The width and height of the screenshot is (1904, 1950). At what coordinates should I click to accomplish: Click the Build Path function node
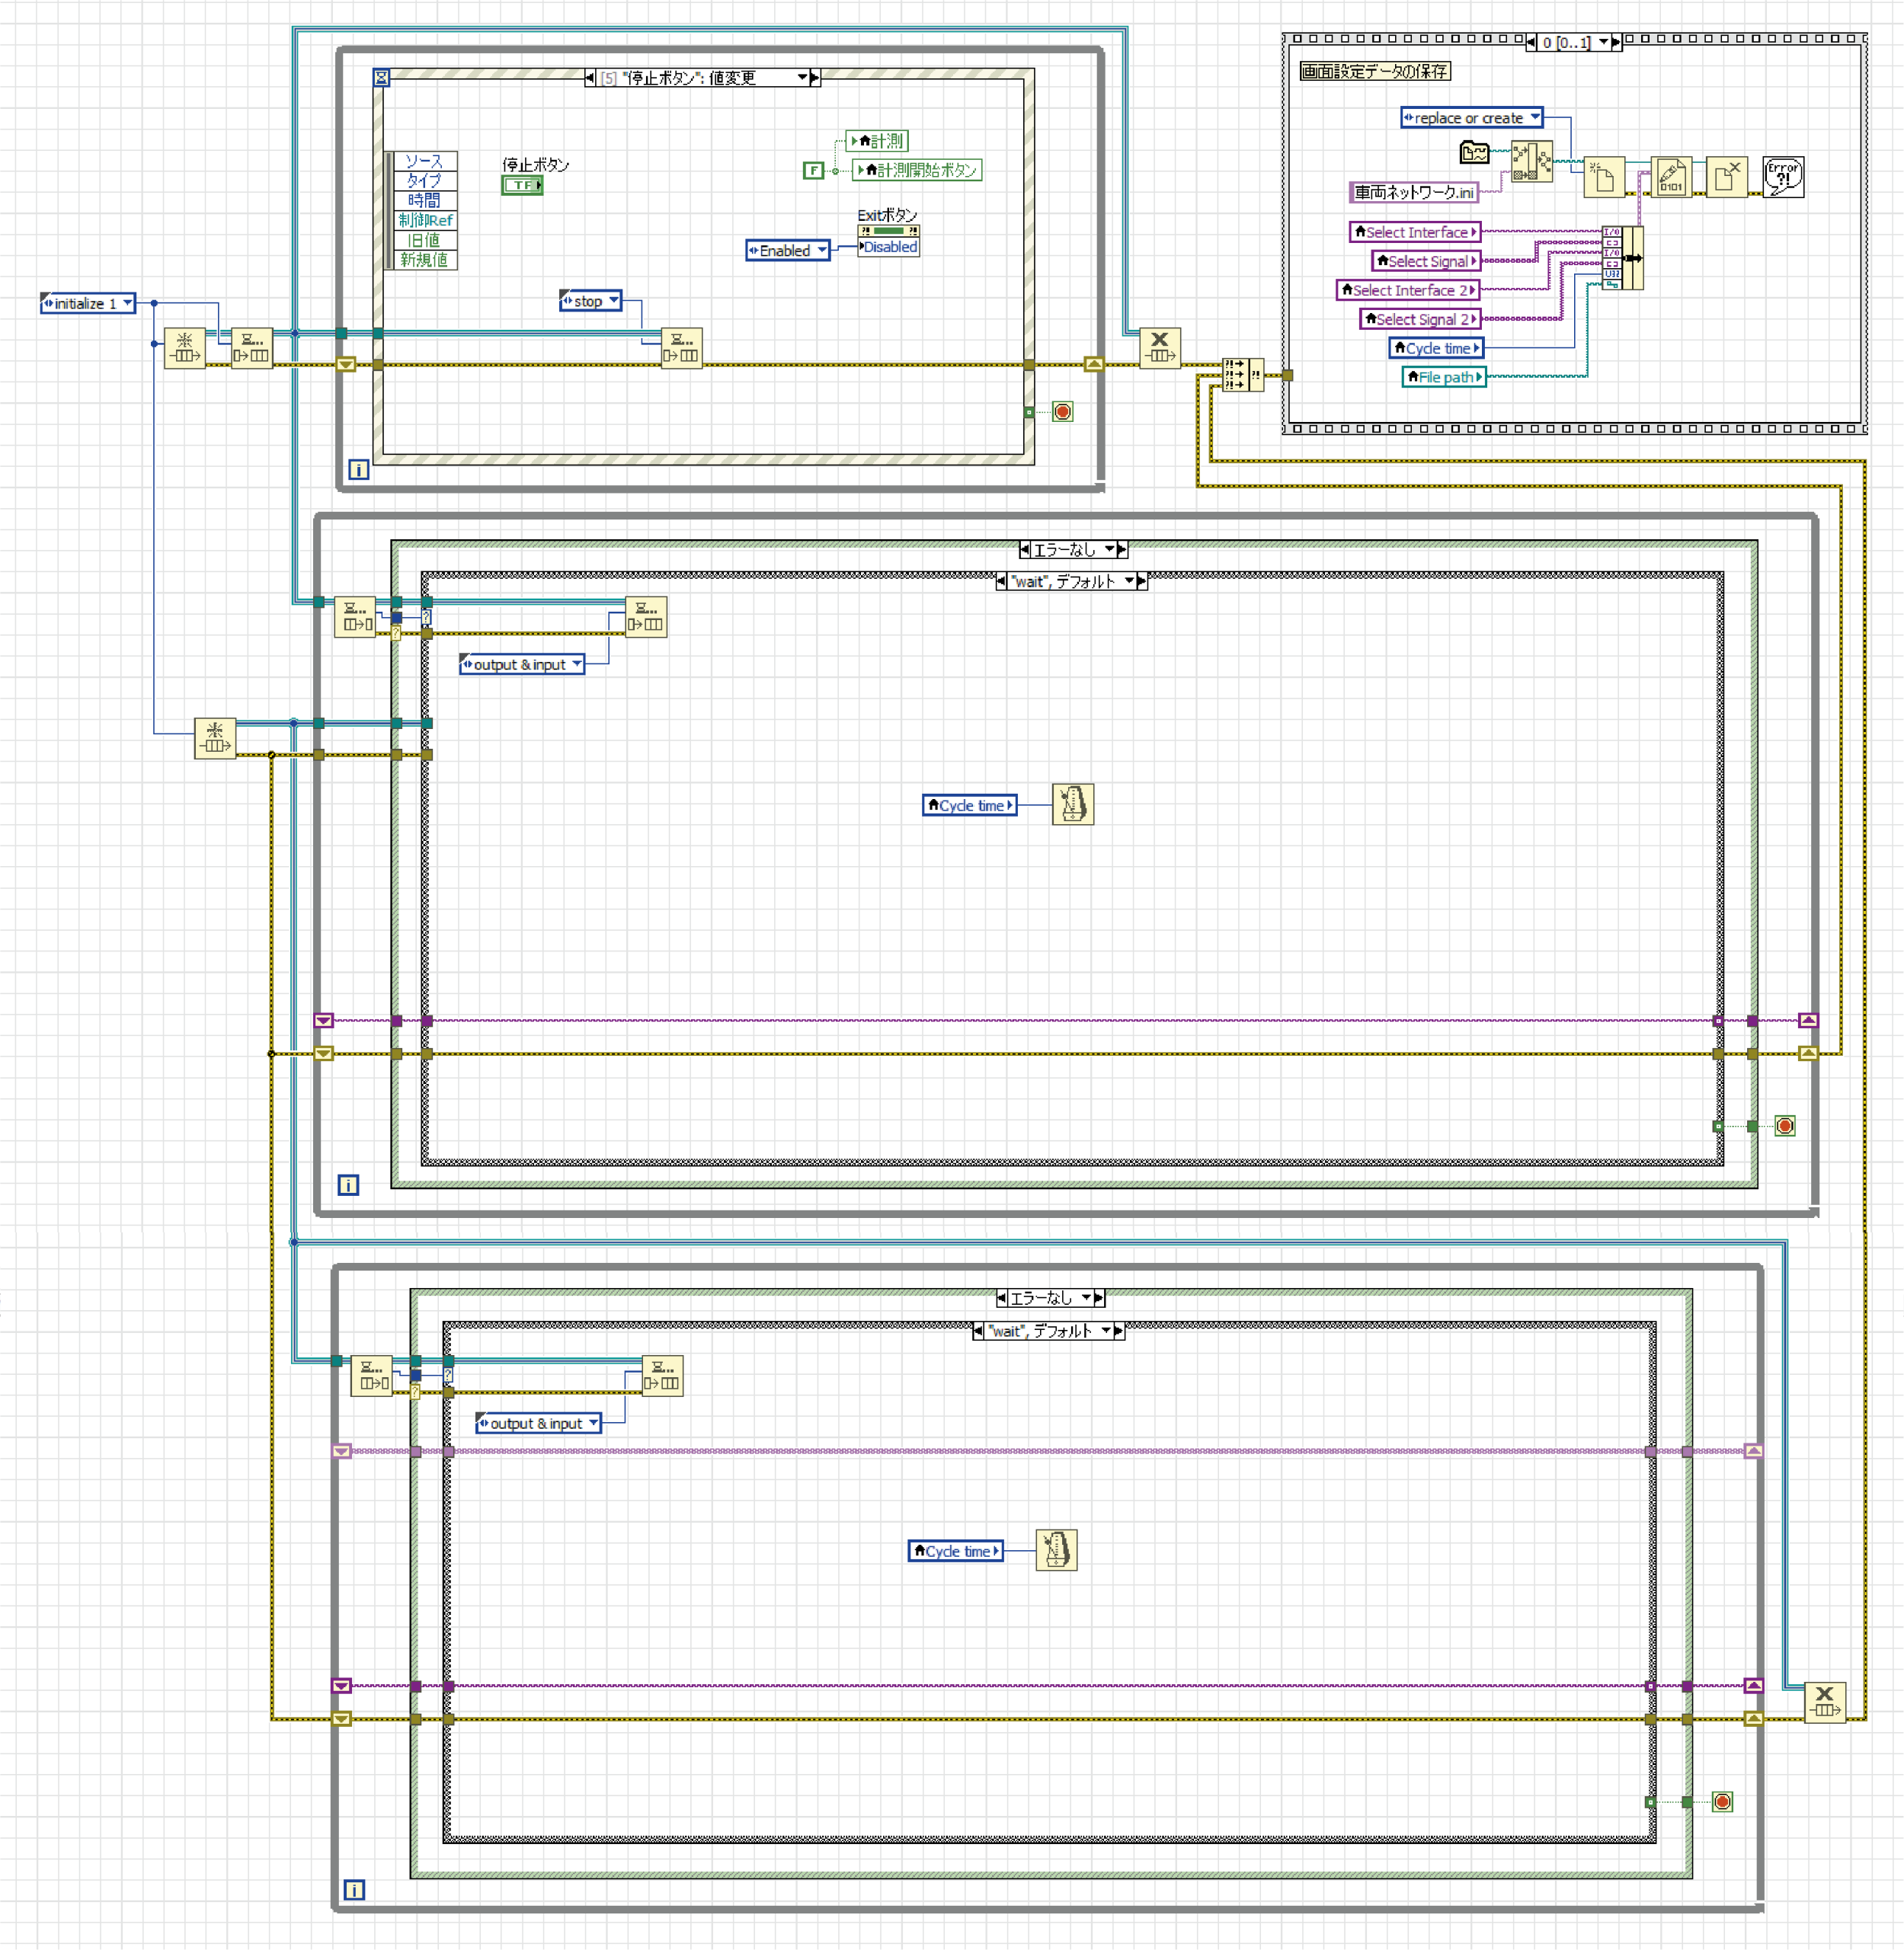[x=1531, y=161]
